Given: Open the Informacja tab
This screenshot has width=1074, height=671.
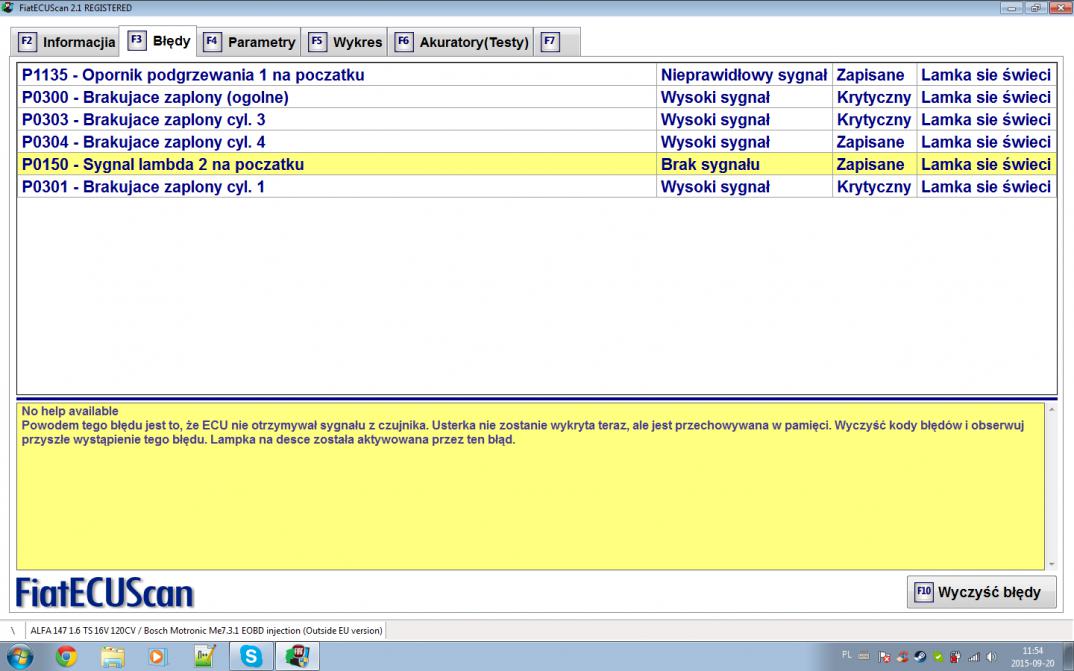Looking at the screenshot, I should click(66, 42).
